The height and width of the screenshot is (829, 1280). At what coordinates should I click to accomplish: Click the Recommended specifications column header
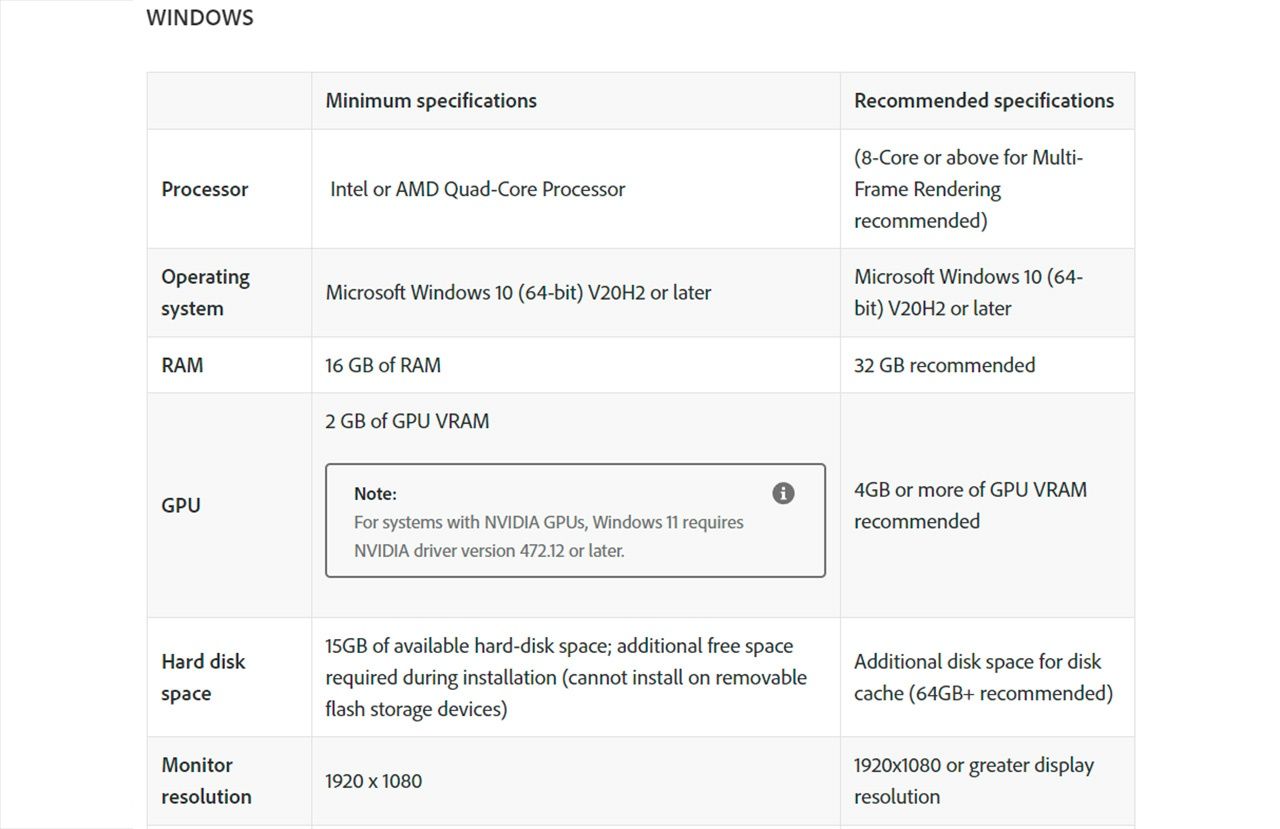click(x=983, y=101)
